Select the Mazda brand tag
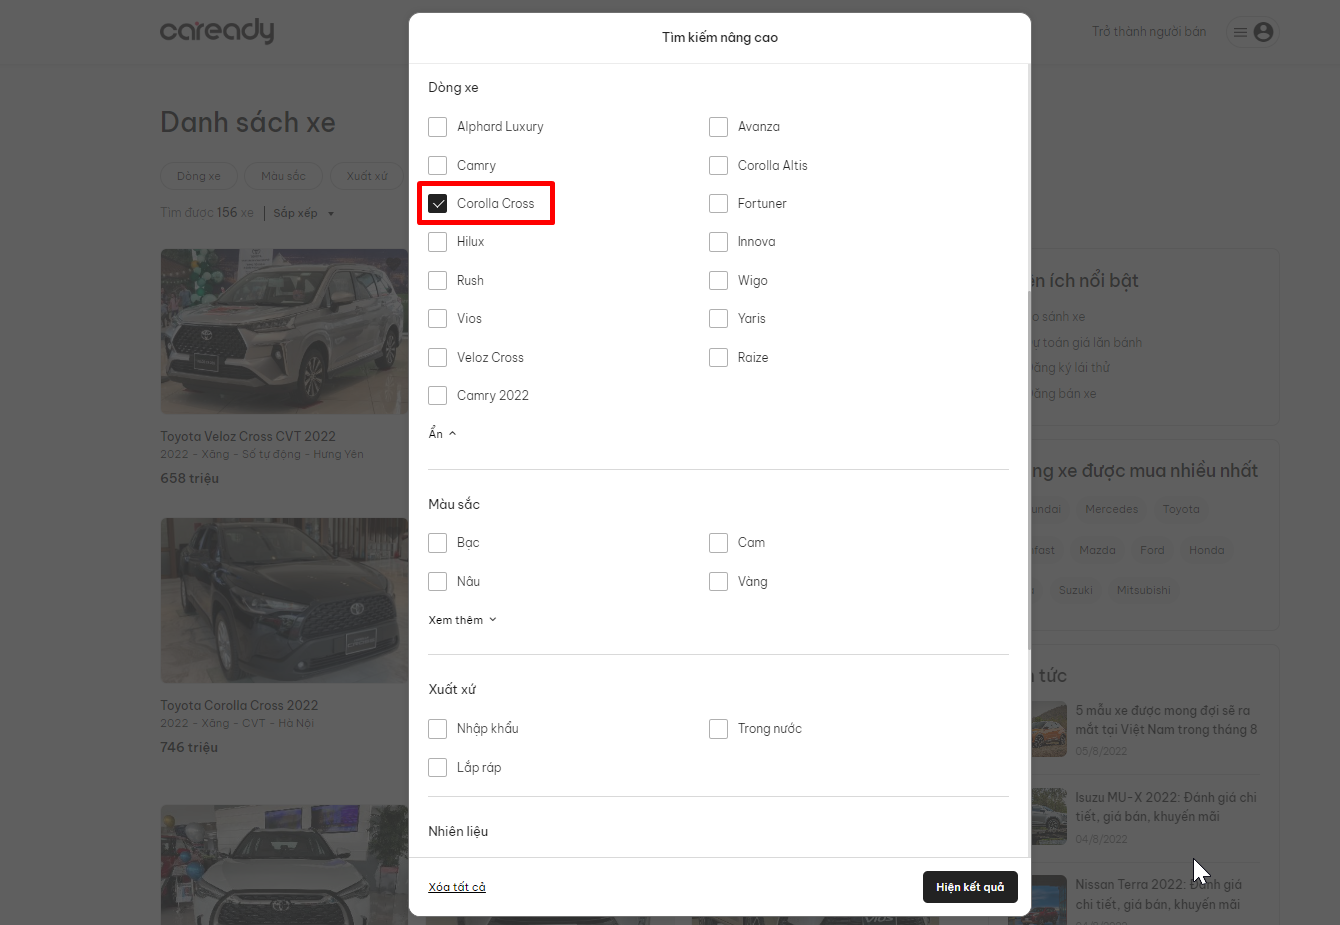1340x925 pixels. 1097,550
